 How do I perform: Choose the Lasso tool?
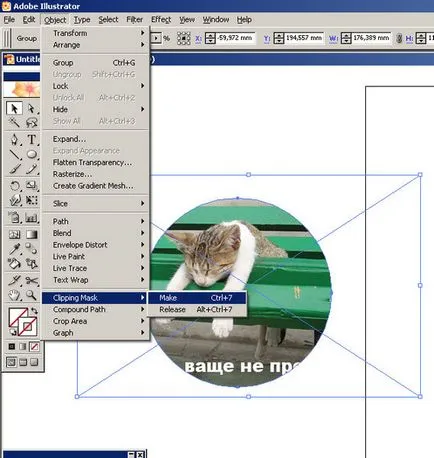pyautogui.click(x=32, y=122)
